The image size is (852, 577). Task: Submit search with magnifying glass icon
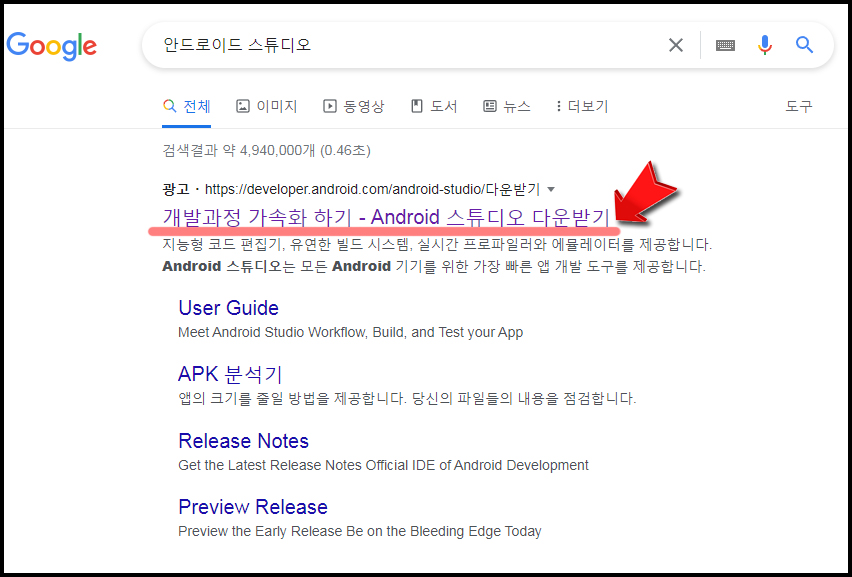(804, 45)
